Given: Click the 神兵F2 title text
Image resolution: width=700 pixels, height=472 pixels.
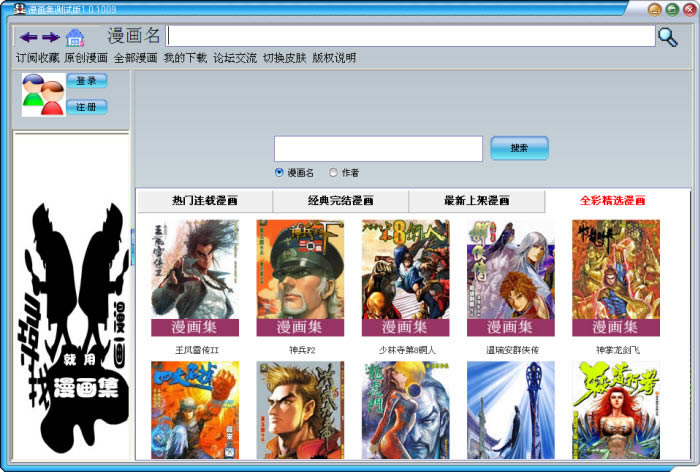Looking at the screenshot, I should point(301,350).
